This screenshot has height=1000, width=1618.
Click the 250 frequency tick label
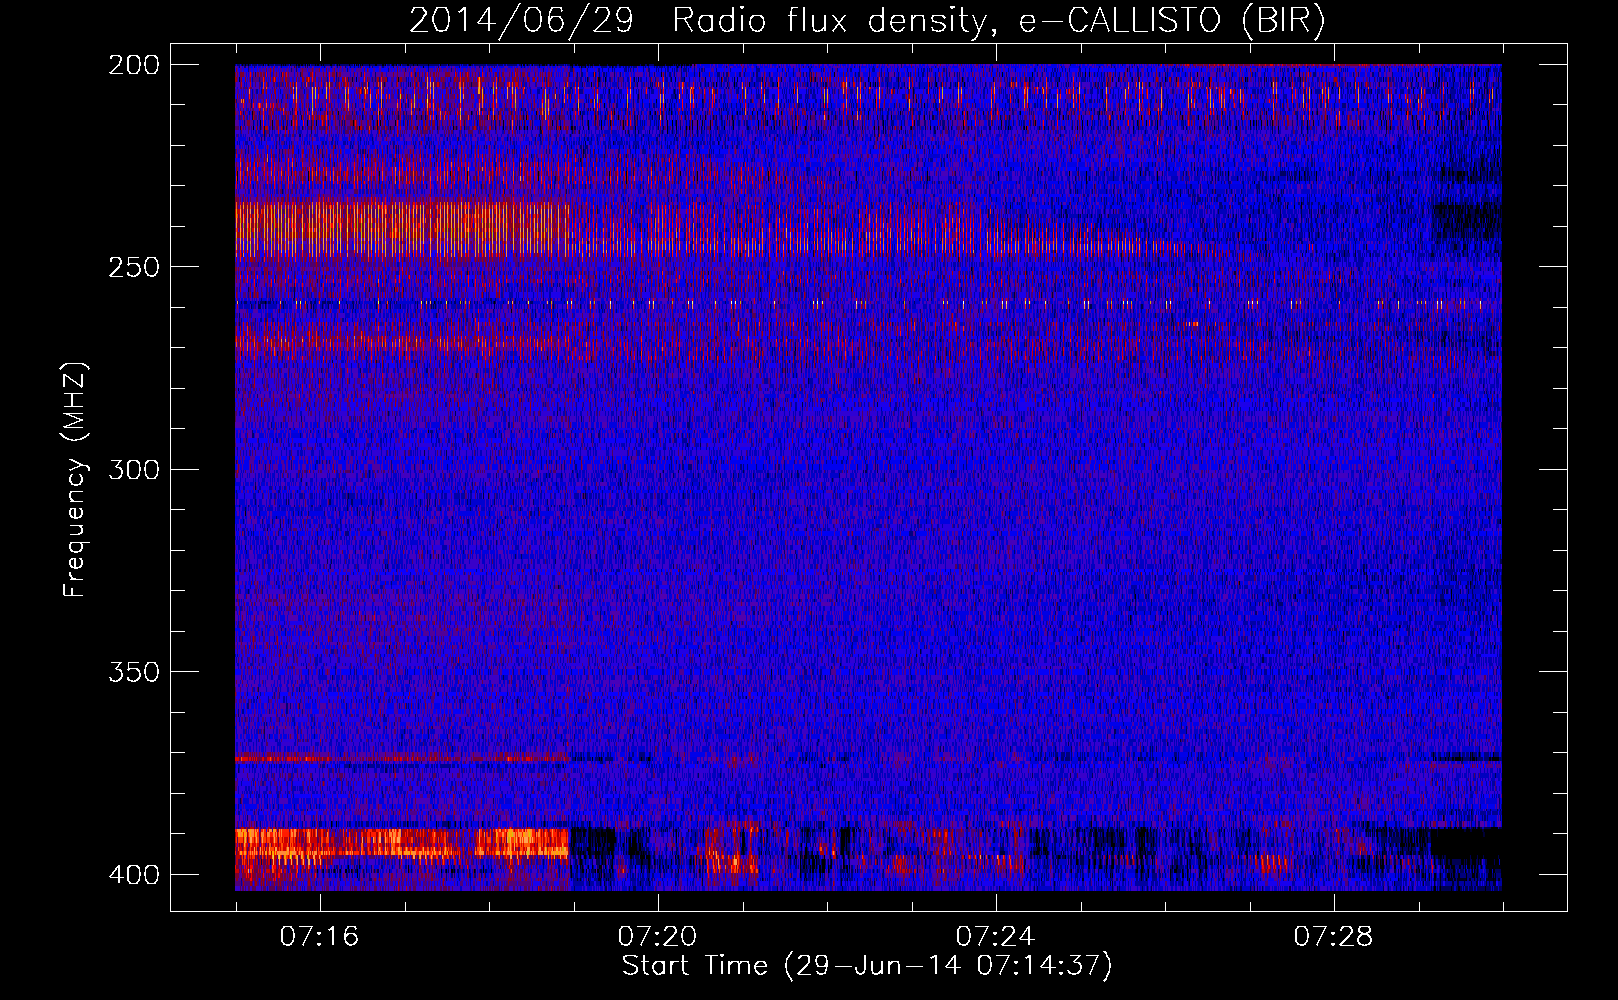point(133,267)
